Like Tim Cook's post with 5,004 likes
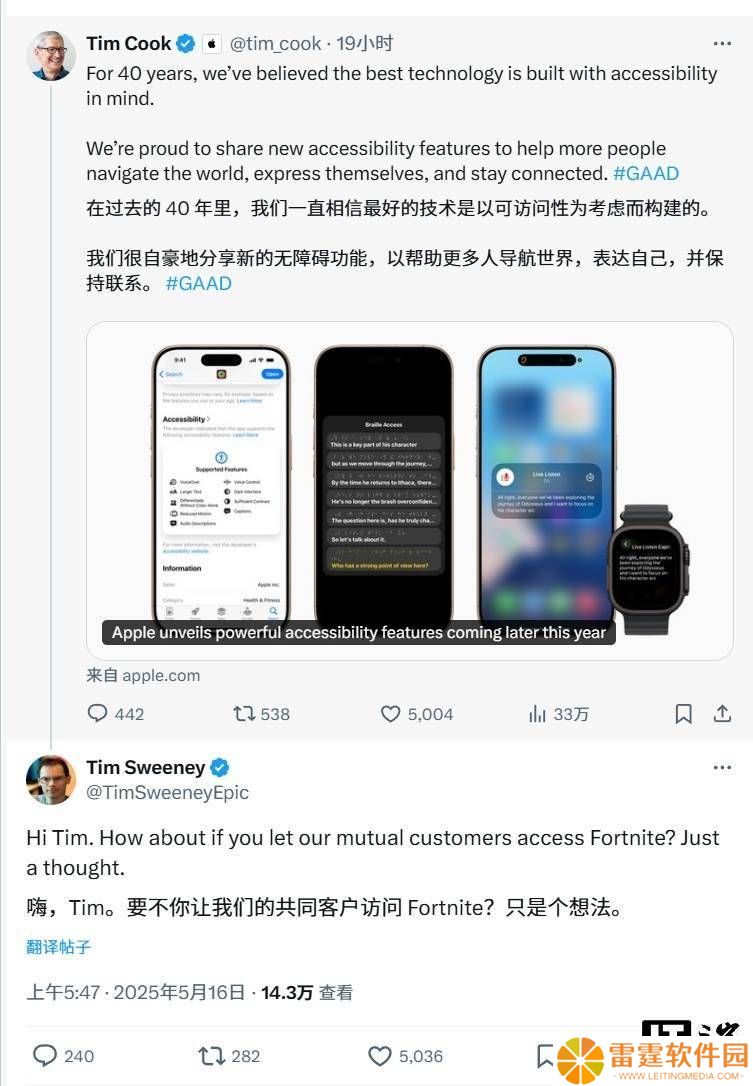Image resolution: width=753 pixels, height=1086 pixels. [391, 713]
